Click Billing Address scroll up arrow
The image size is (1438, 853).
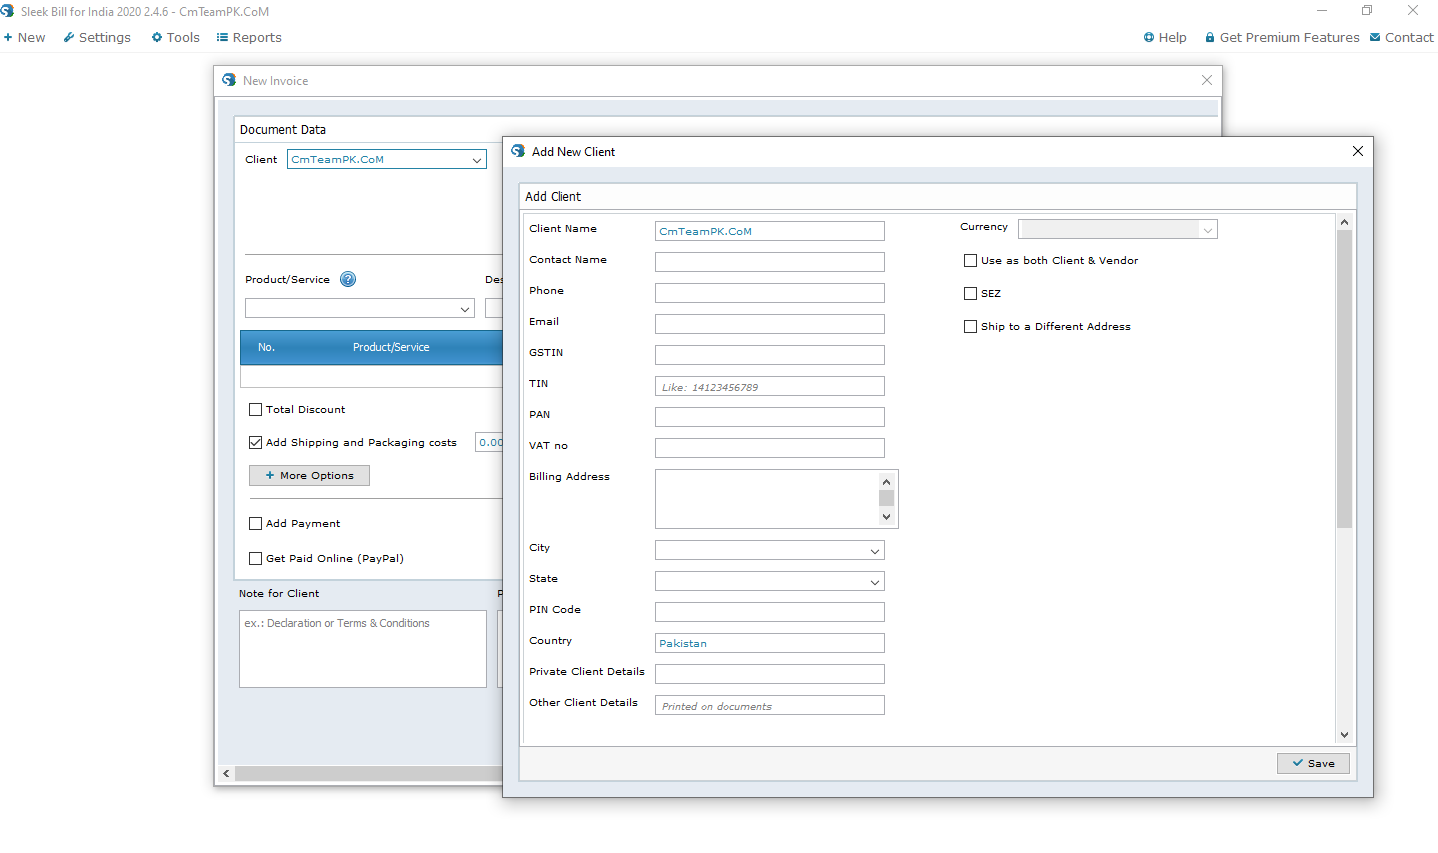coord(886,482)
